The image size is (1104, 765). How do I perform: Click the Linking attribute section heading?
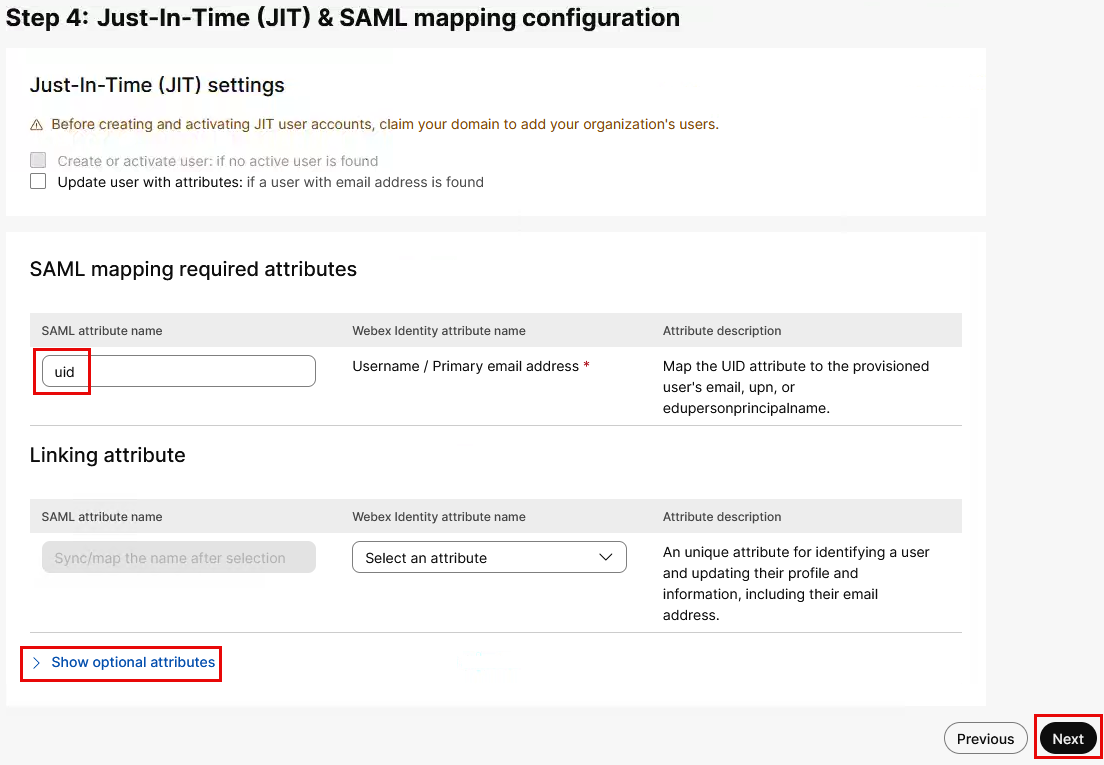108,455
